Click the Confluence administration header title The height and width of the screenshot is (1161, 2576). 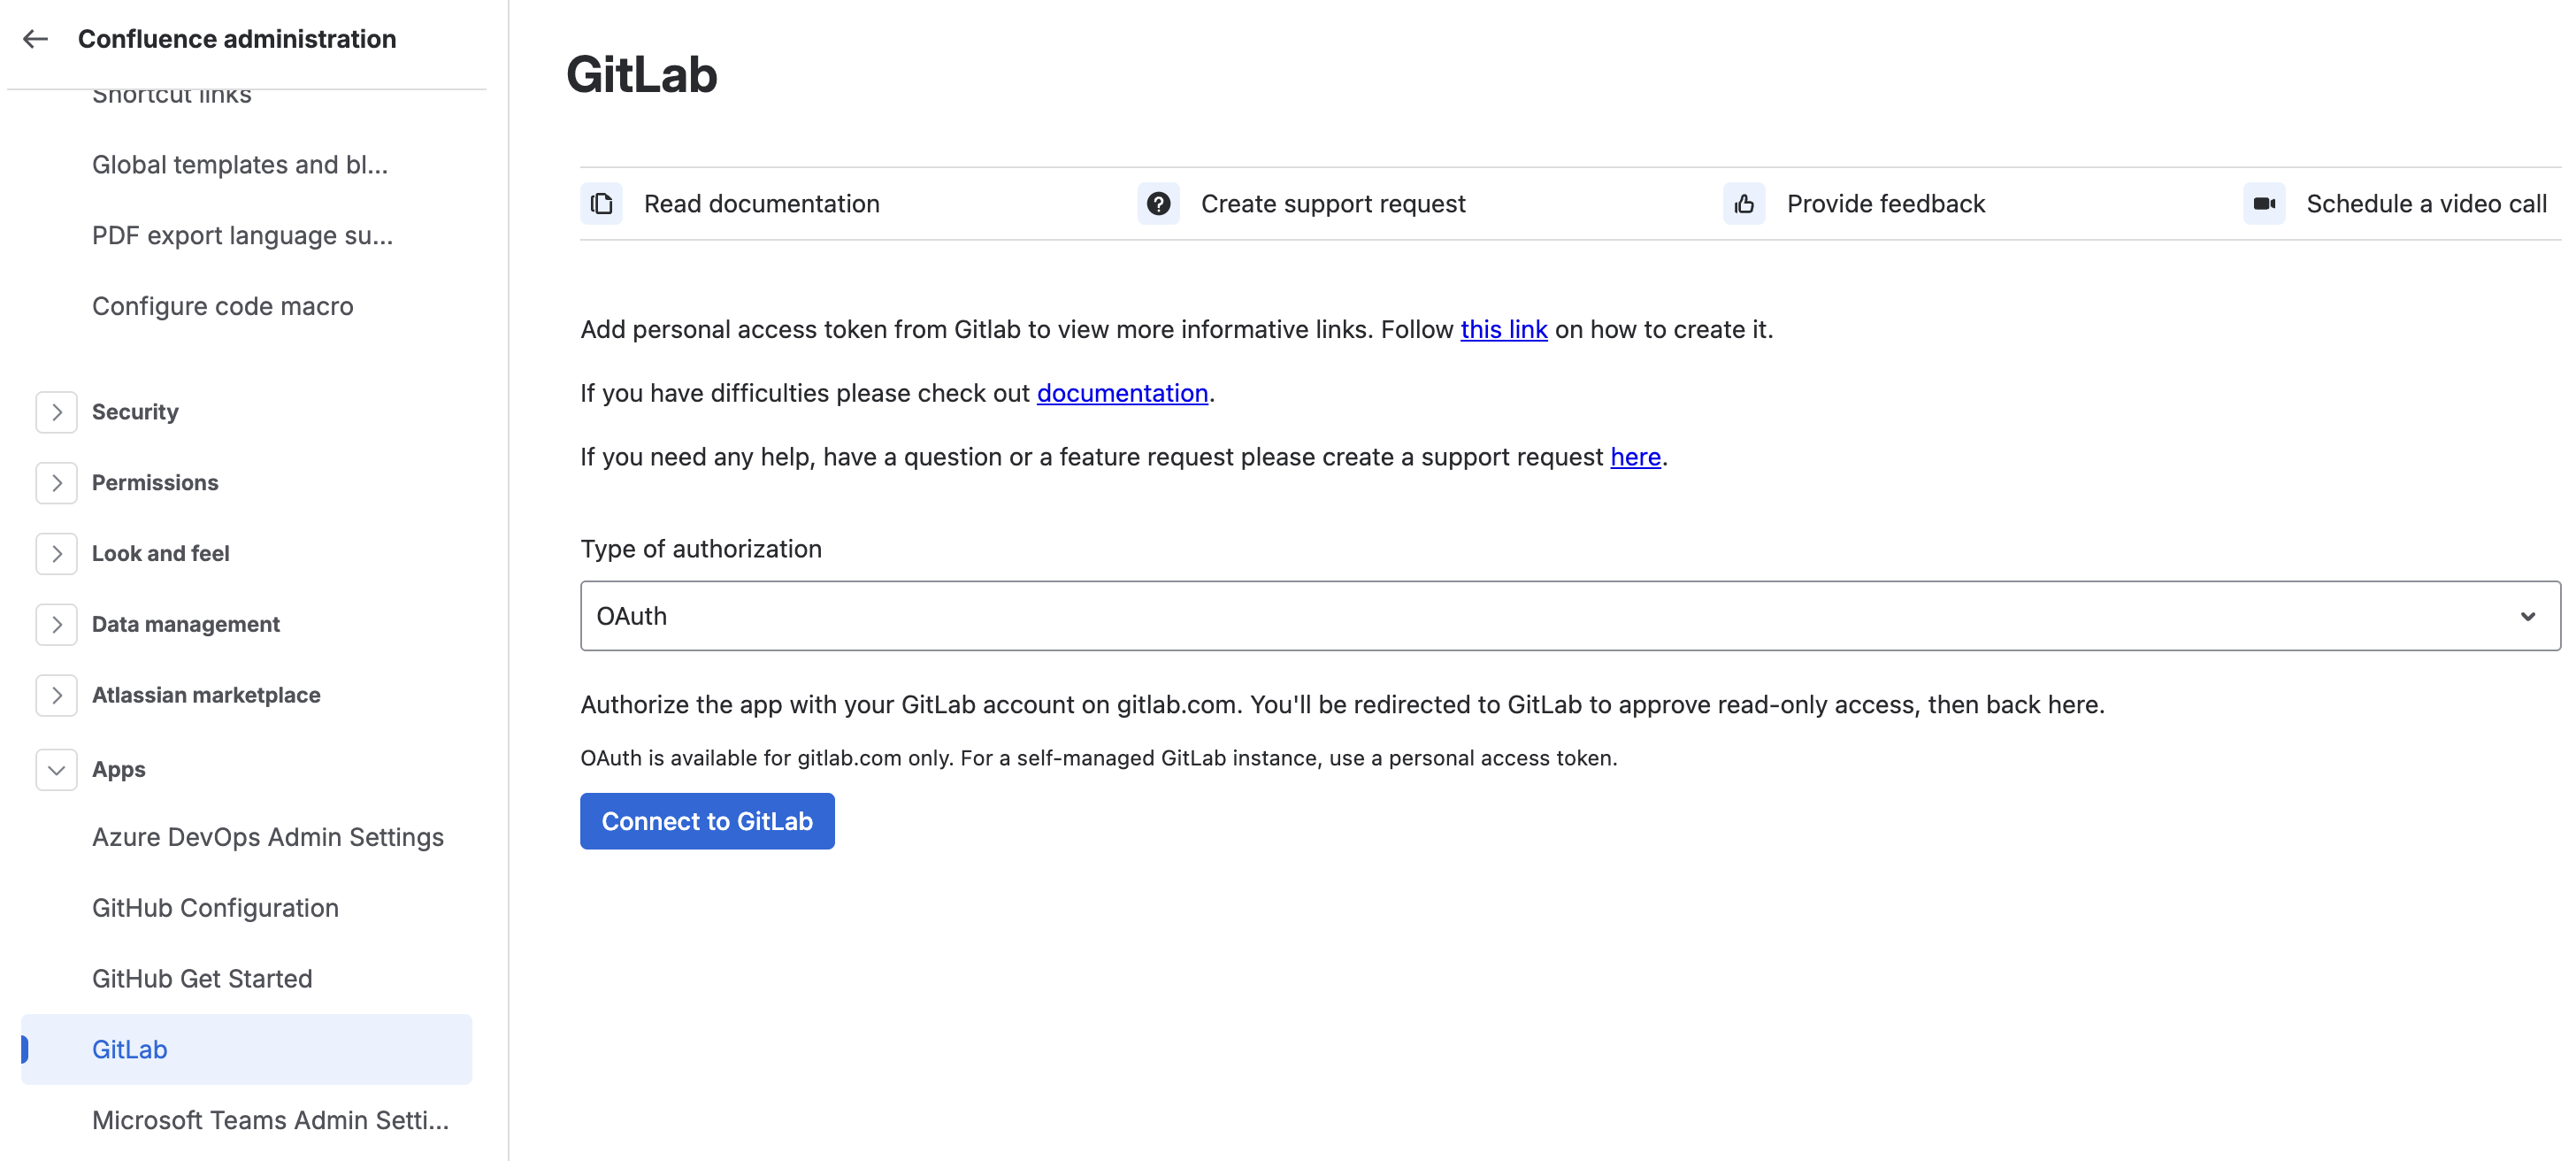point(237,39)
